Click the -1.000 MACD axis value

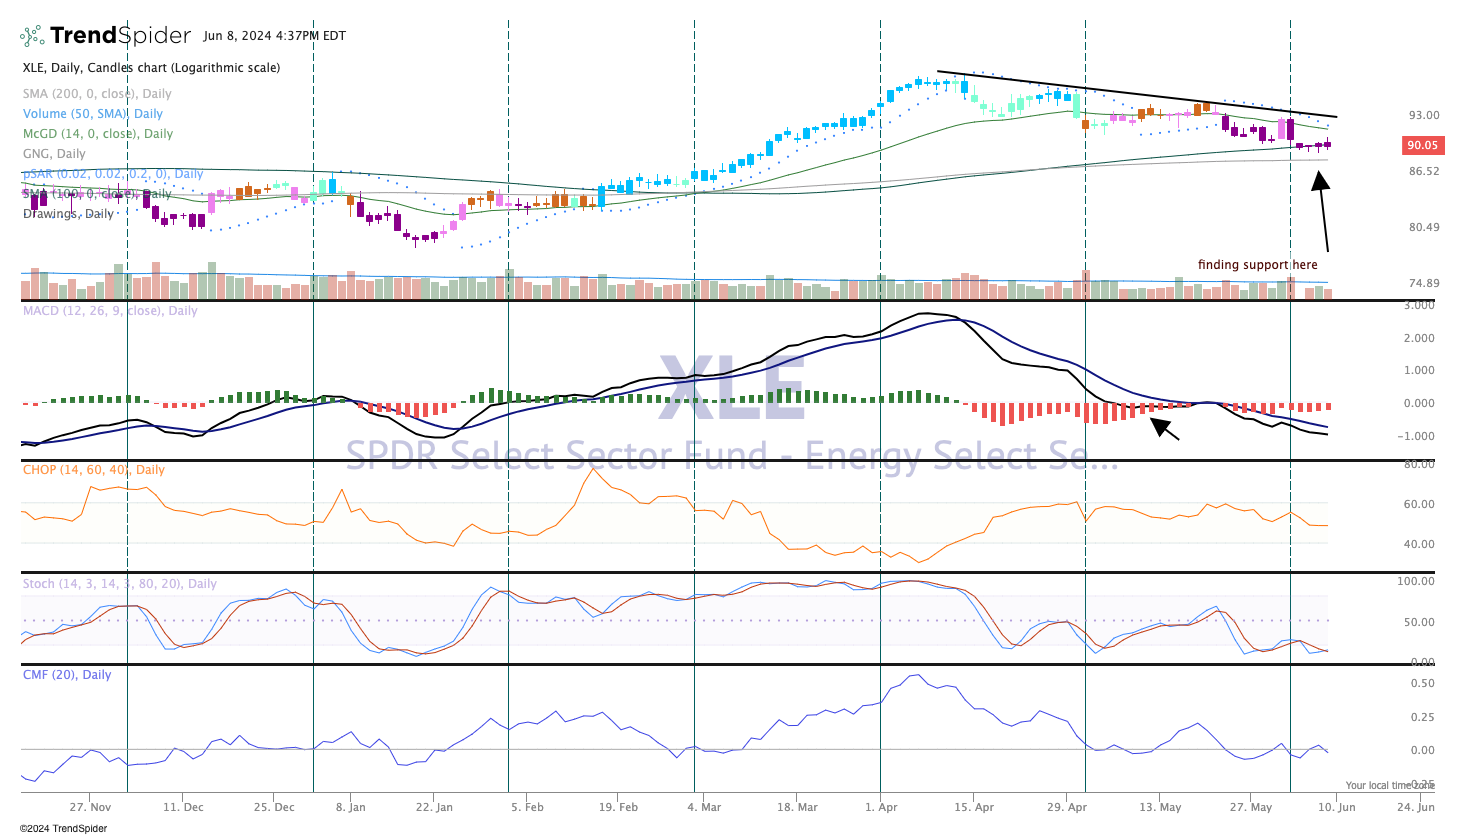coord(1418,436)
